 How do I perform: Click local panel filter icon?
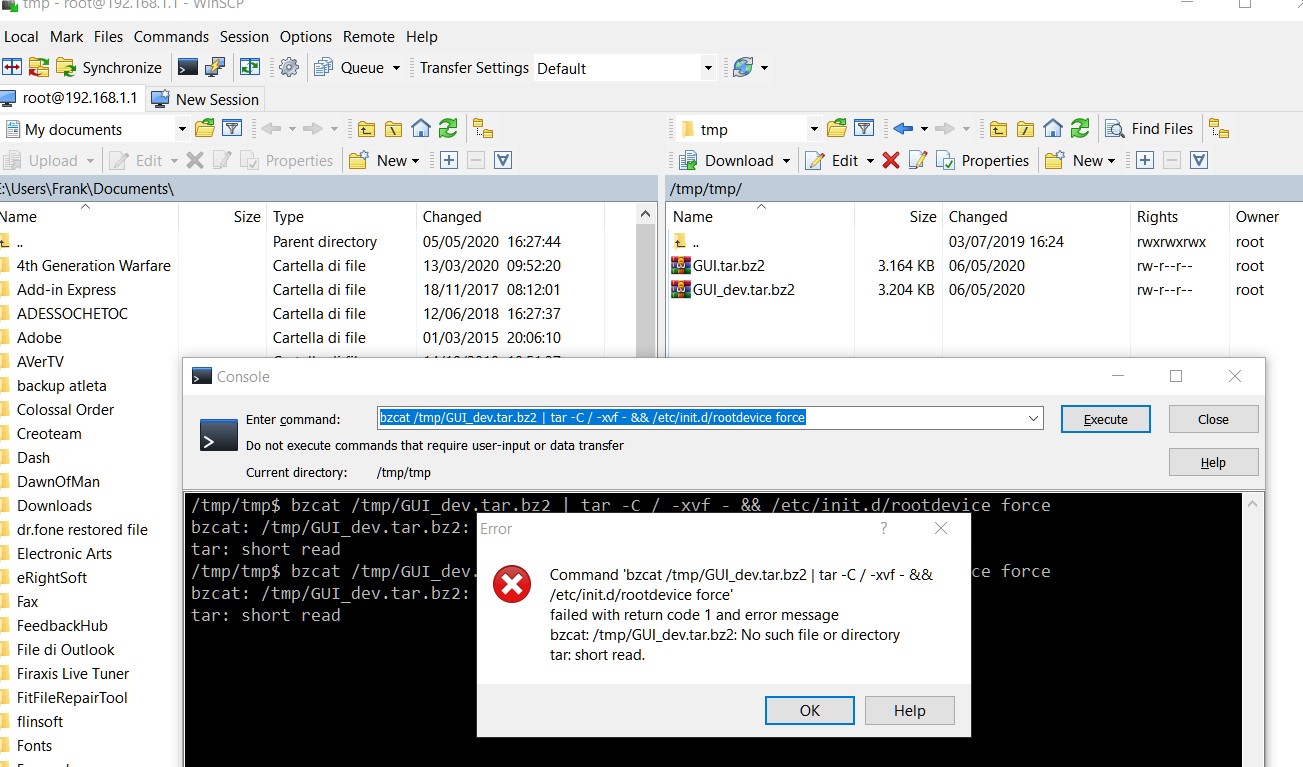coord(232,128)
